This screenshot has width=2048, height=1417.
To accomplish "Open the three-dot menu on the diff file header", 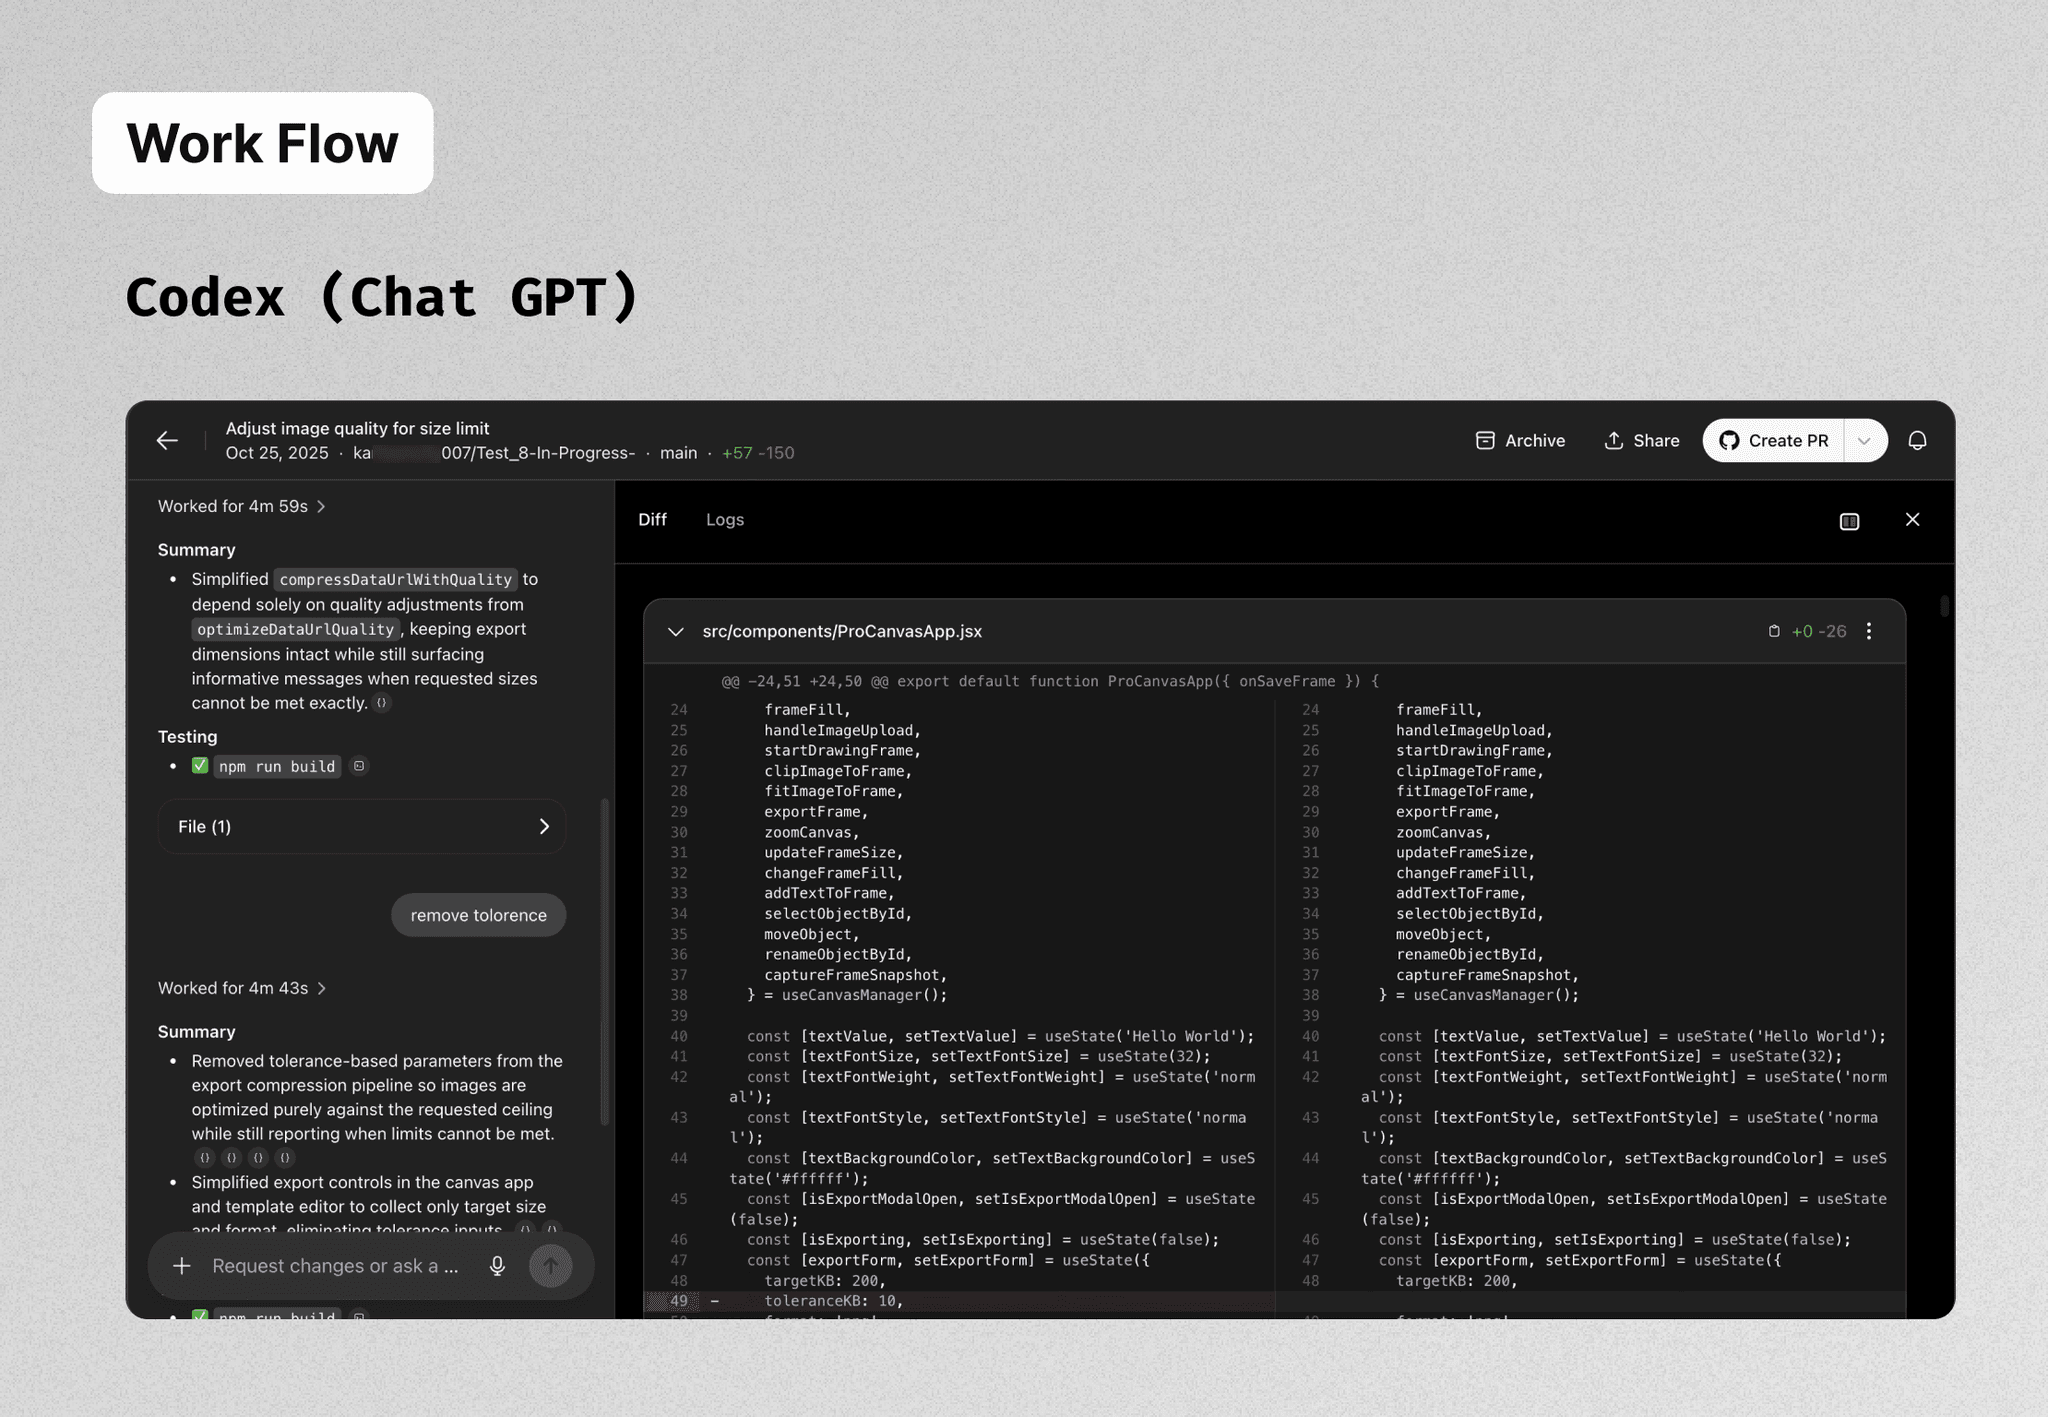I will [x=1869, y=631].
